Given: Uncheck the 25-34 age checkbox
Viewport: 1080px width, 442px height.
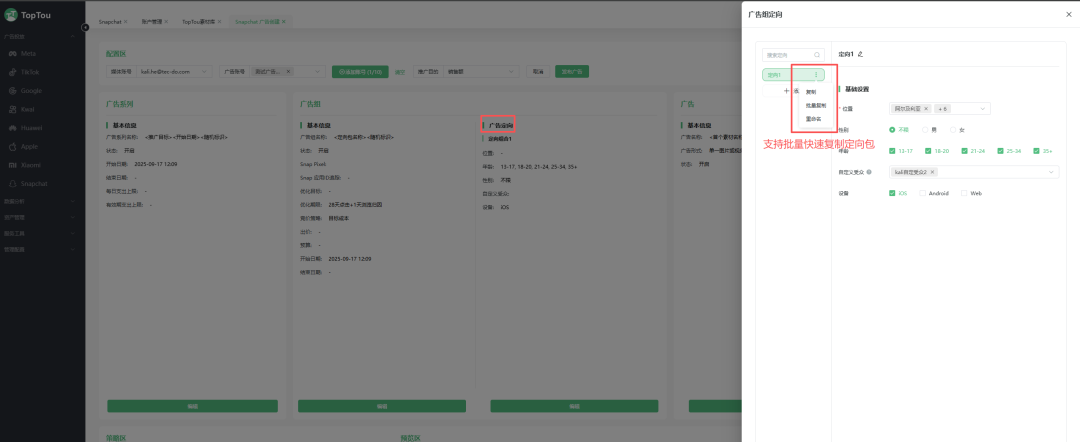Looking at the screenshot, I should coord(1001,151).
